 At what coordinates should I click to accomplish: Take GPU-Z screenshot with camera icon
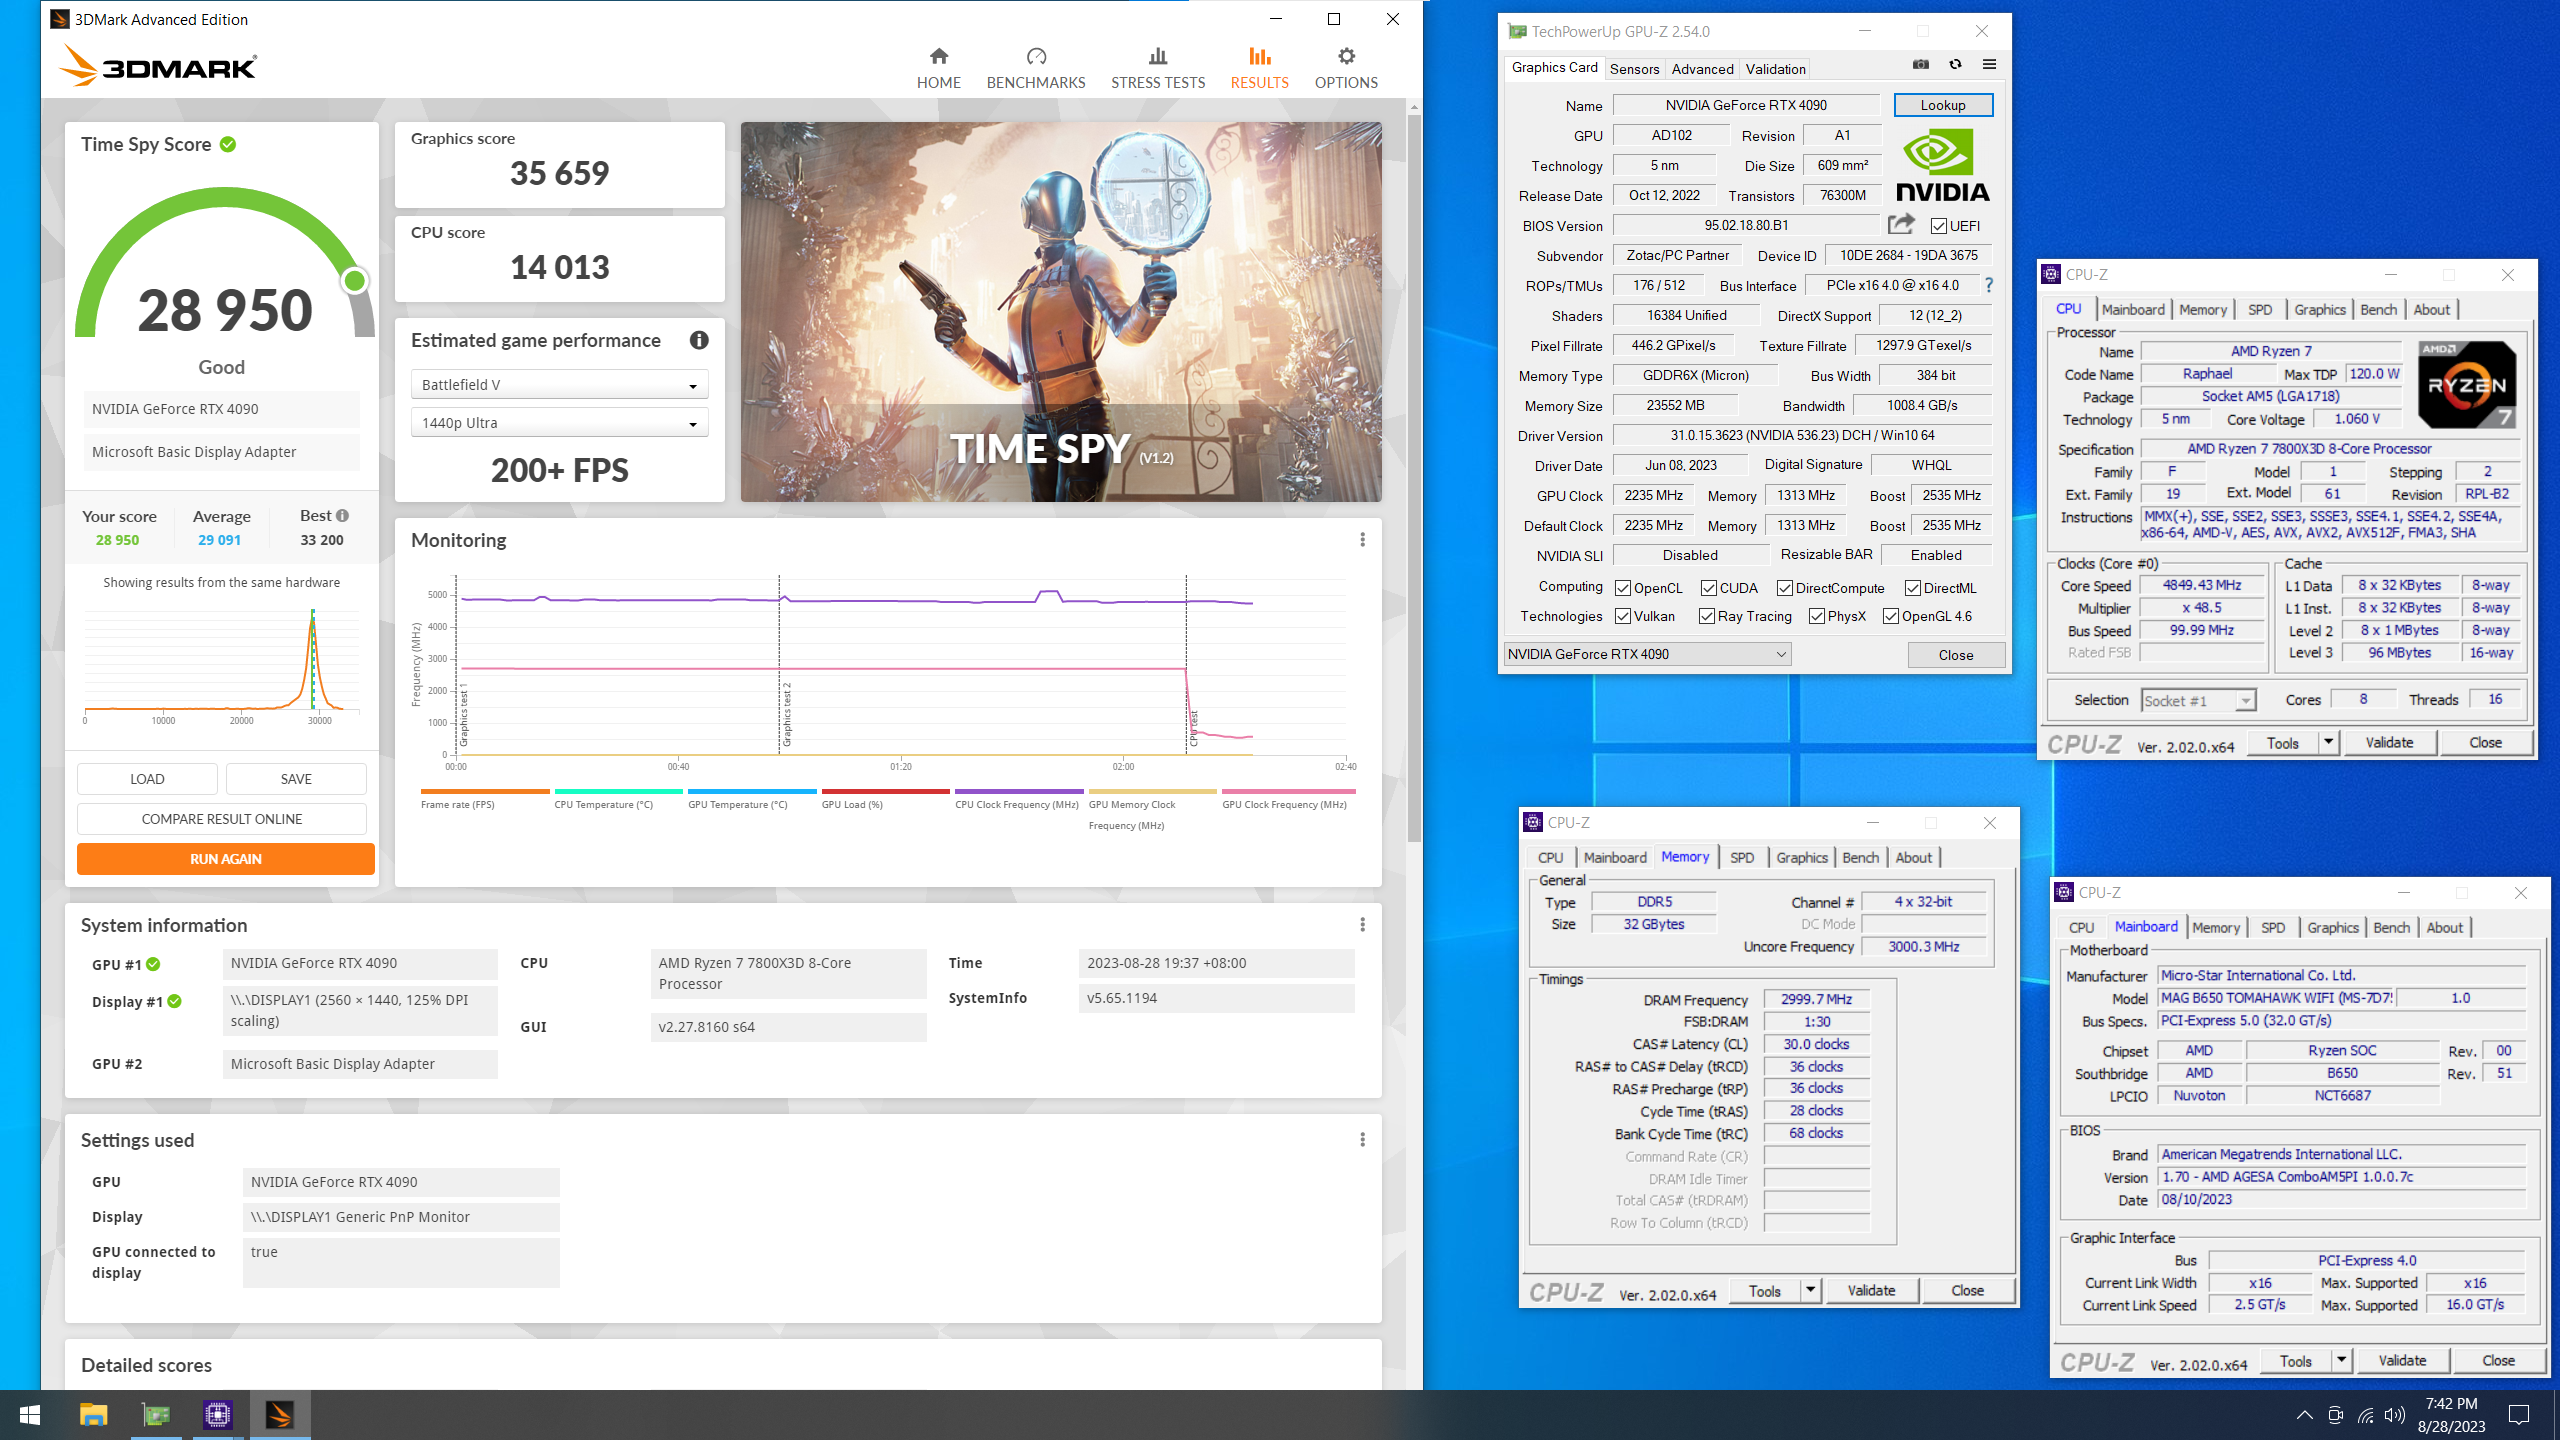tap(1921, 65)
